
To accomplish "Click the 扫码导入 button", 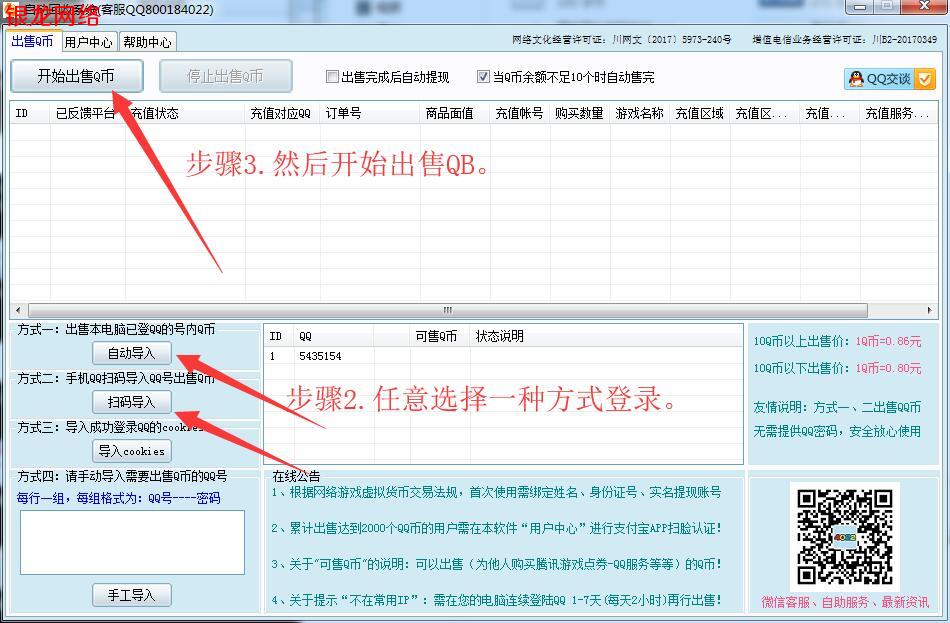I will click(131, 402).
